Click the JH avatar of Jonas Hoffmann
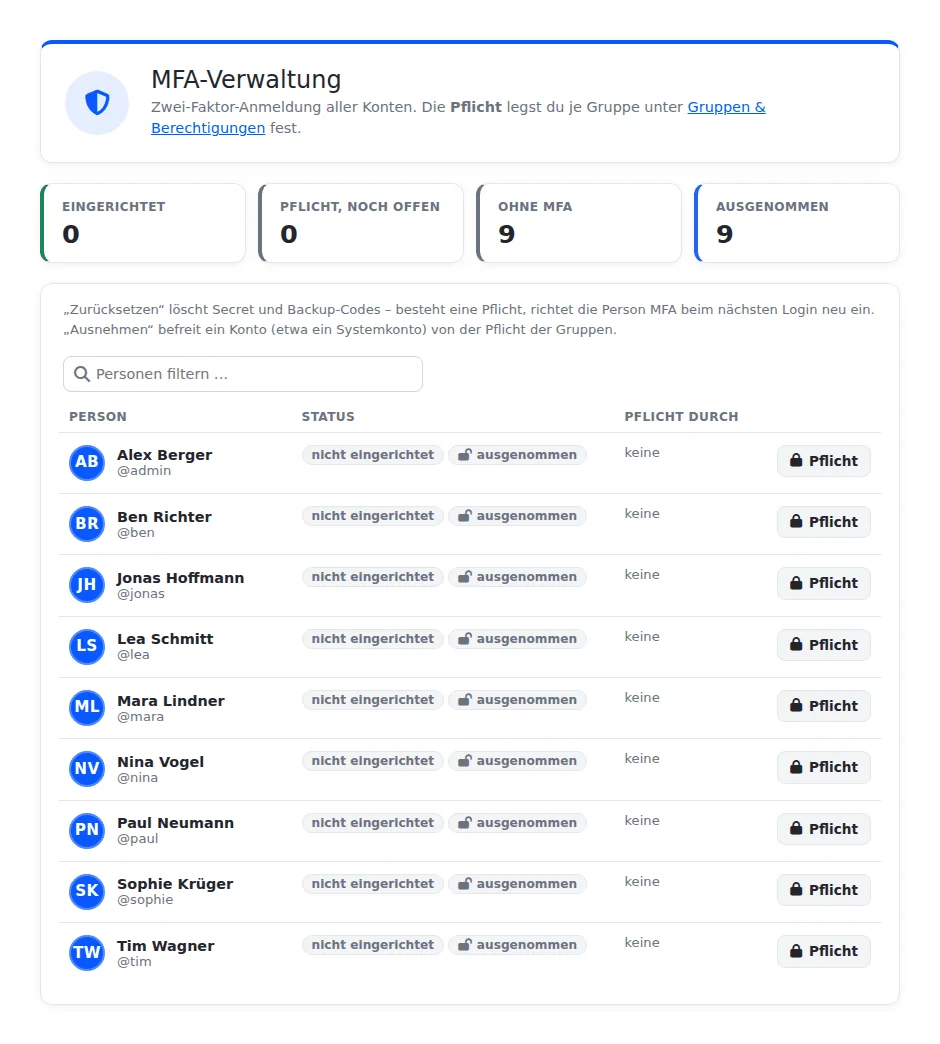The width and height of the screenshot is (940, 1044). click(87, 585)
